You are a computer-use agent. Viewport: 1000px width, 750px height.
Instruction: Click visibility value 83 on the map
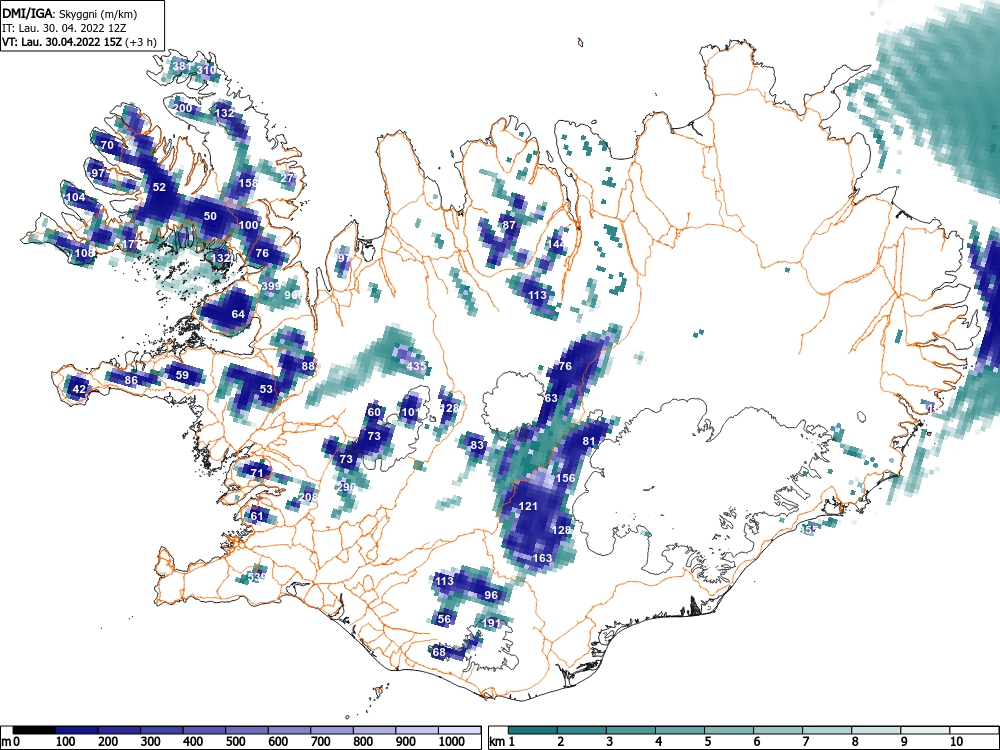click(477, 445)
